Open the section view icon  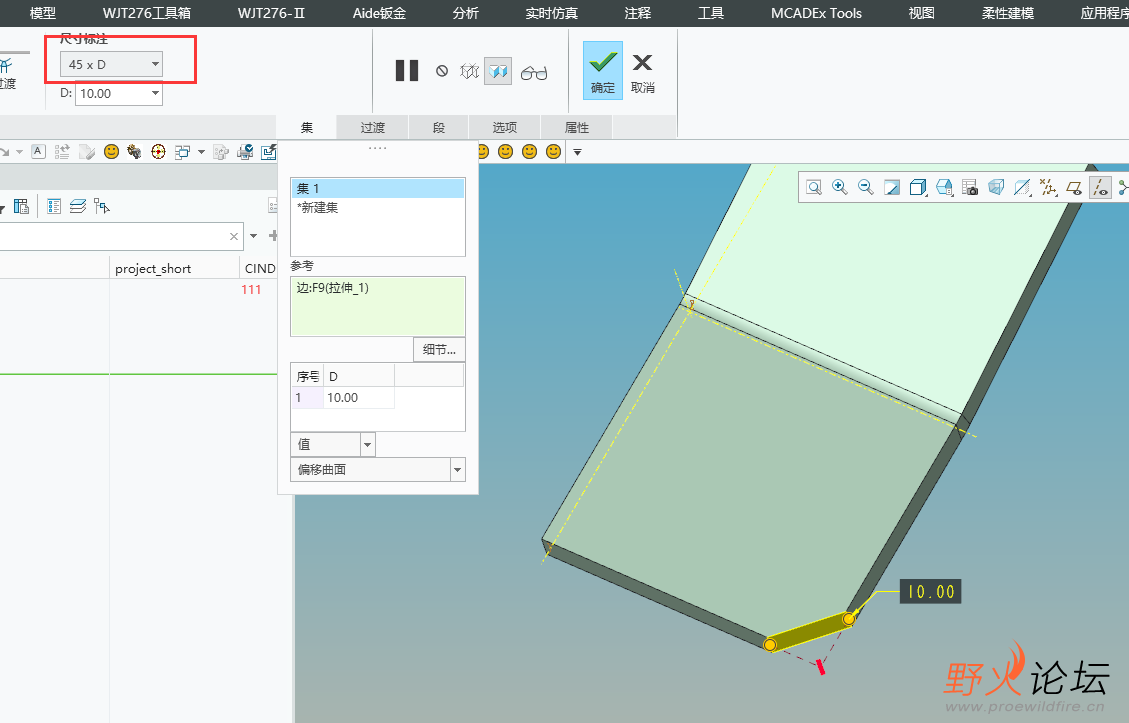click(x=1022, y=188)
